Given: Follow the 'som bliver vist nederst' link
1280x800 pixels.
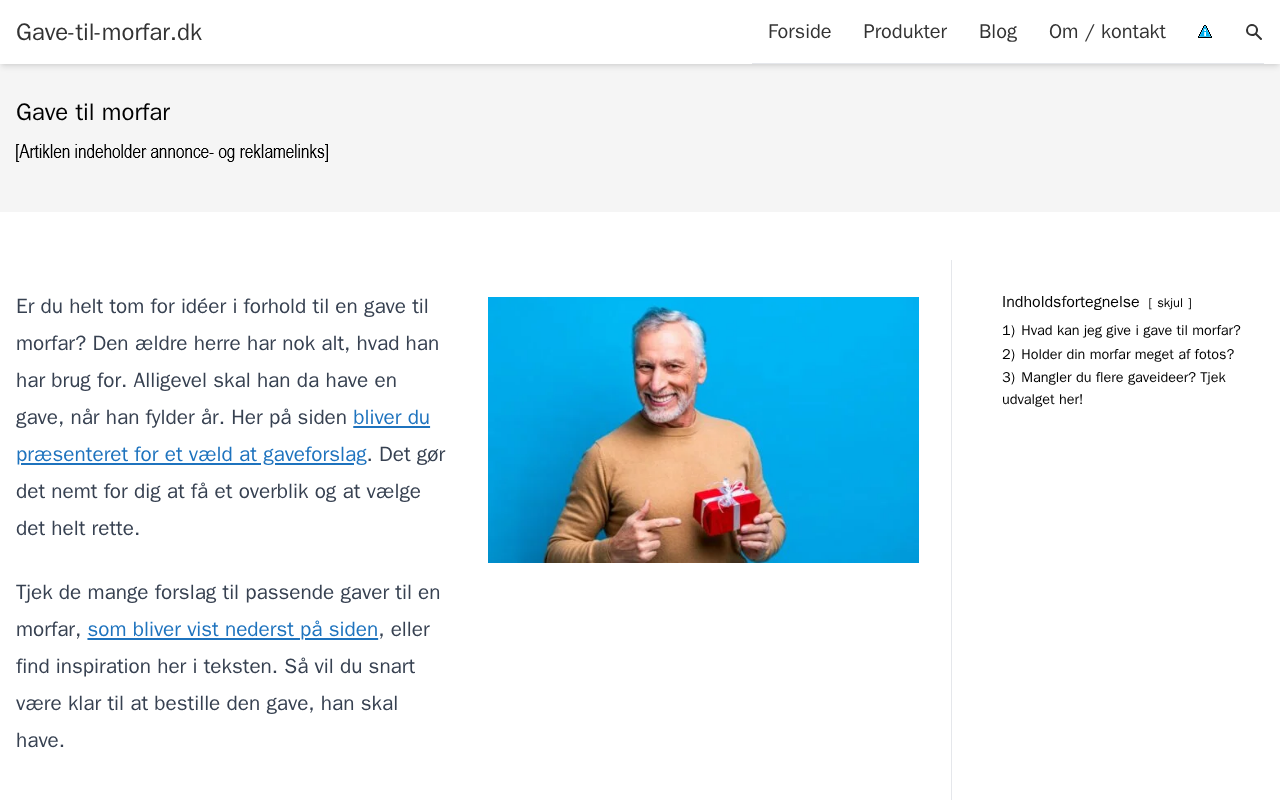Looking at the screenshot, I should (x=233, y=629).
